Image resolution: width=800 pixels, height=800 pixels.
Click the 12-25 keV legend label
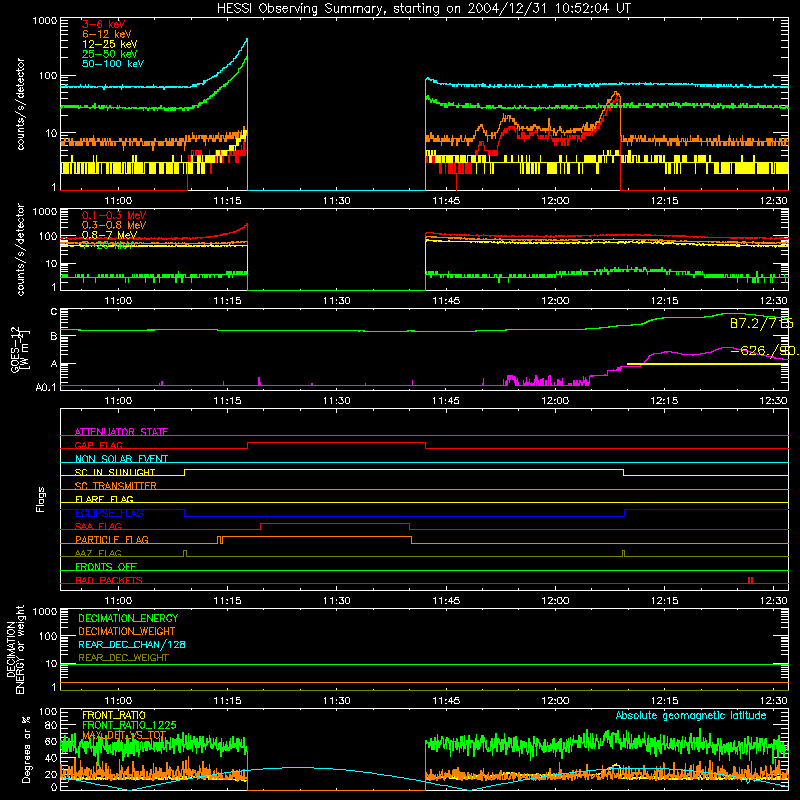click(x=110, y=44)
